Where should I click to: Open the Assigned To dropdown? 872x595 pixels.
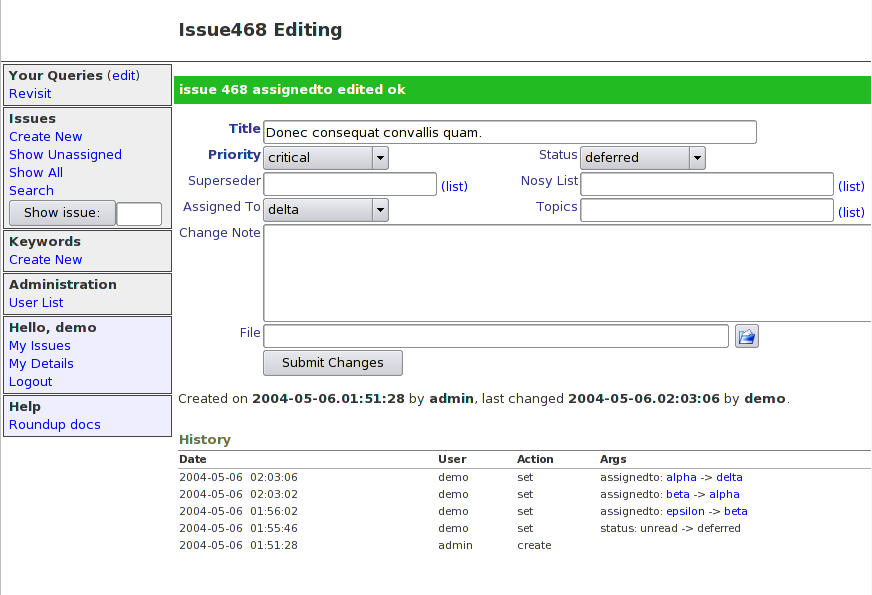326,210
